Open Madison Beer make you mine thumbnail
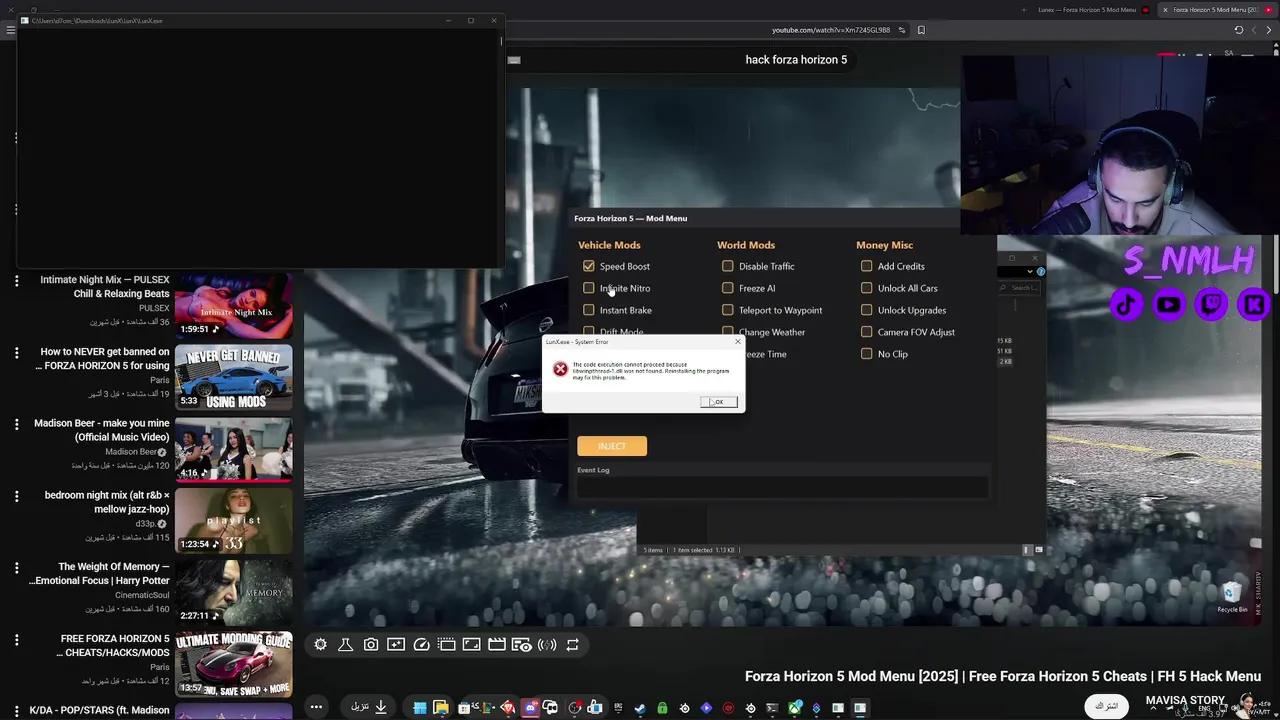1280x720 pixels. [x=234, y=450]
